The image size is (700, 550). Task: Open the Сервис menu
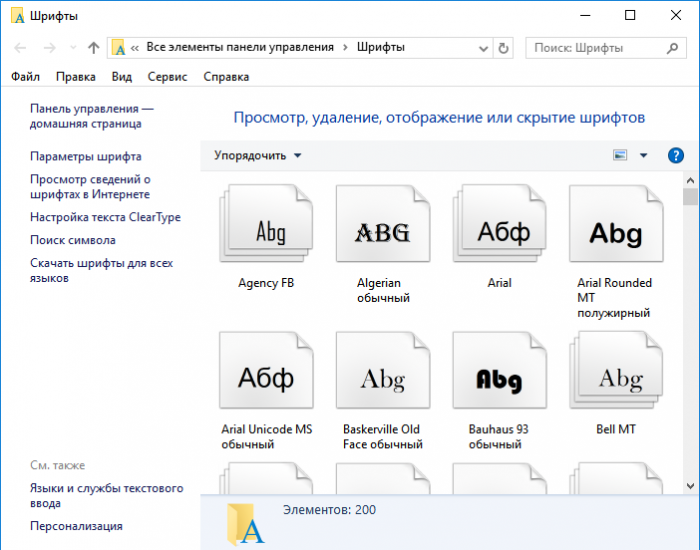(x=167, y=76)
